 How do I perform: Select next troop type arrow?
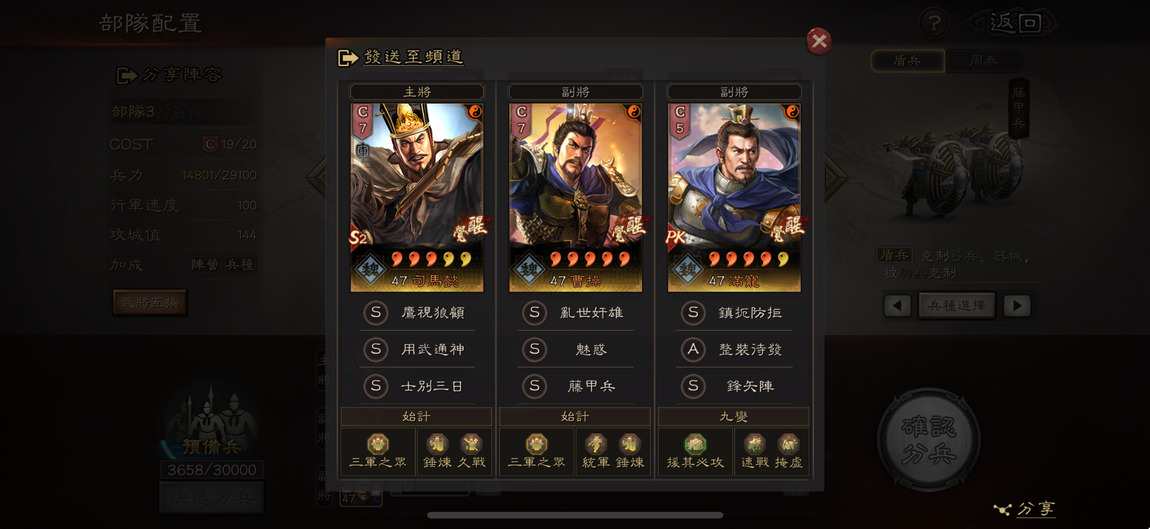pos(1017,305)
